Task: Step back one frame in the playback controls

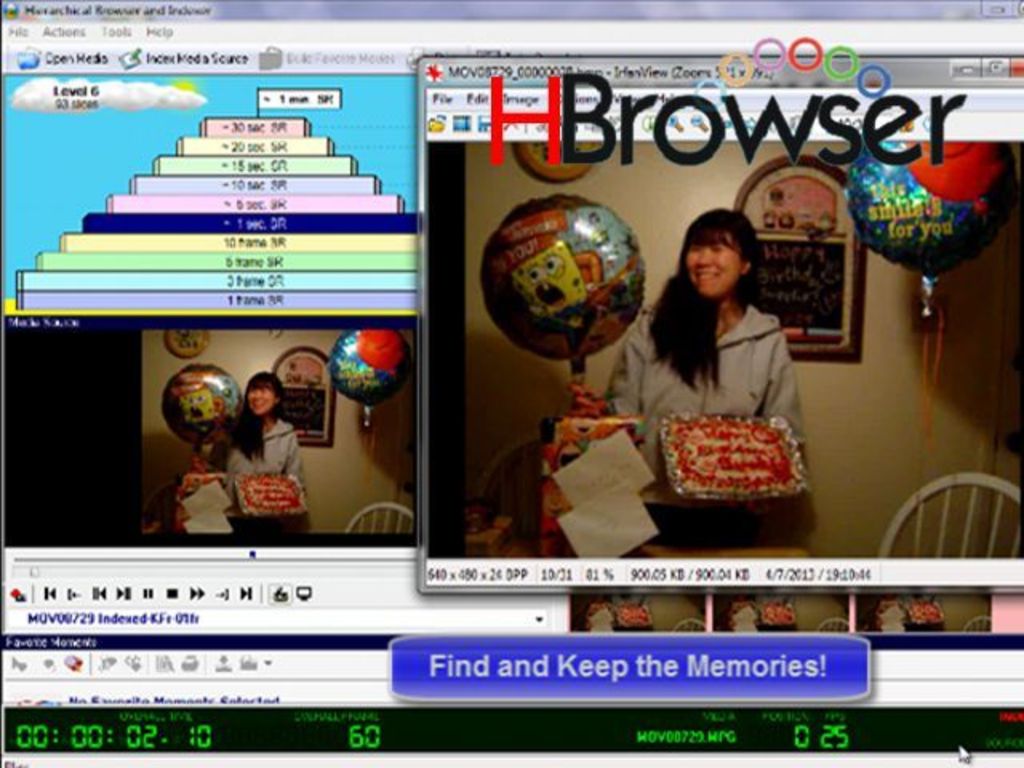Action: click(x=74, y=594)
